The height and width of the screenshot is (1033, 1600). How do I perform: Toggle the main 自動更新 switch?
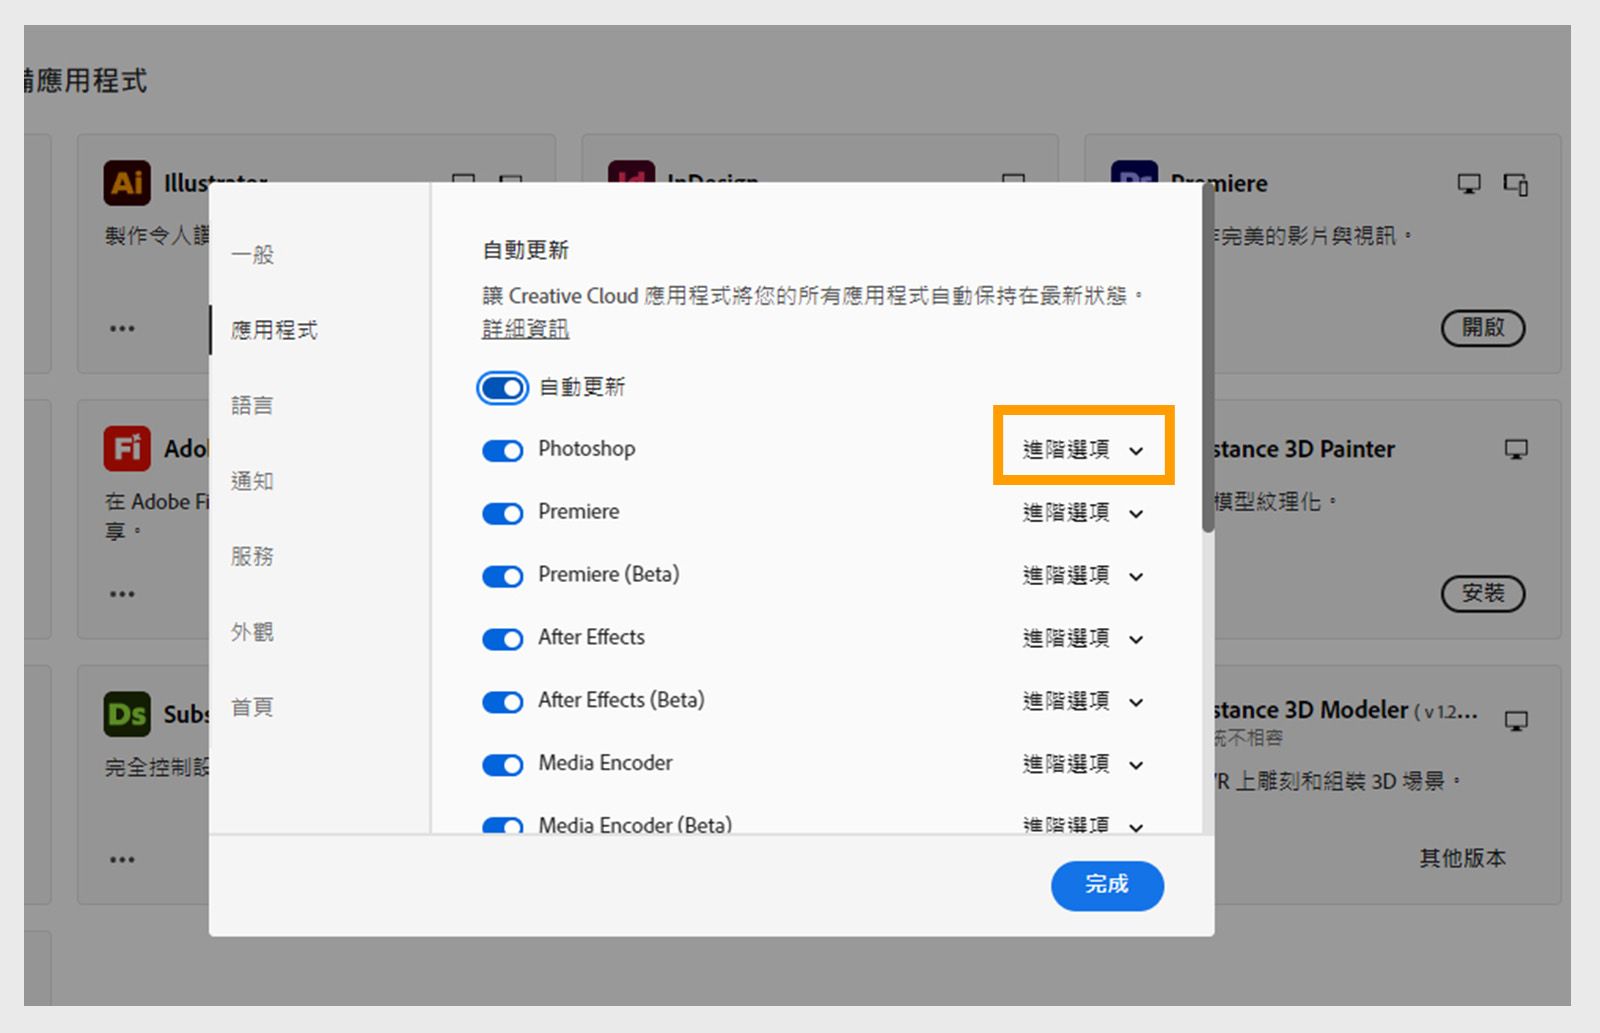coord(502,388)
